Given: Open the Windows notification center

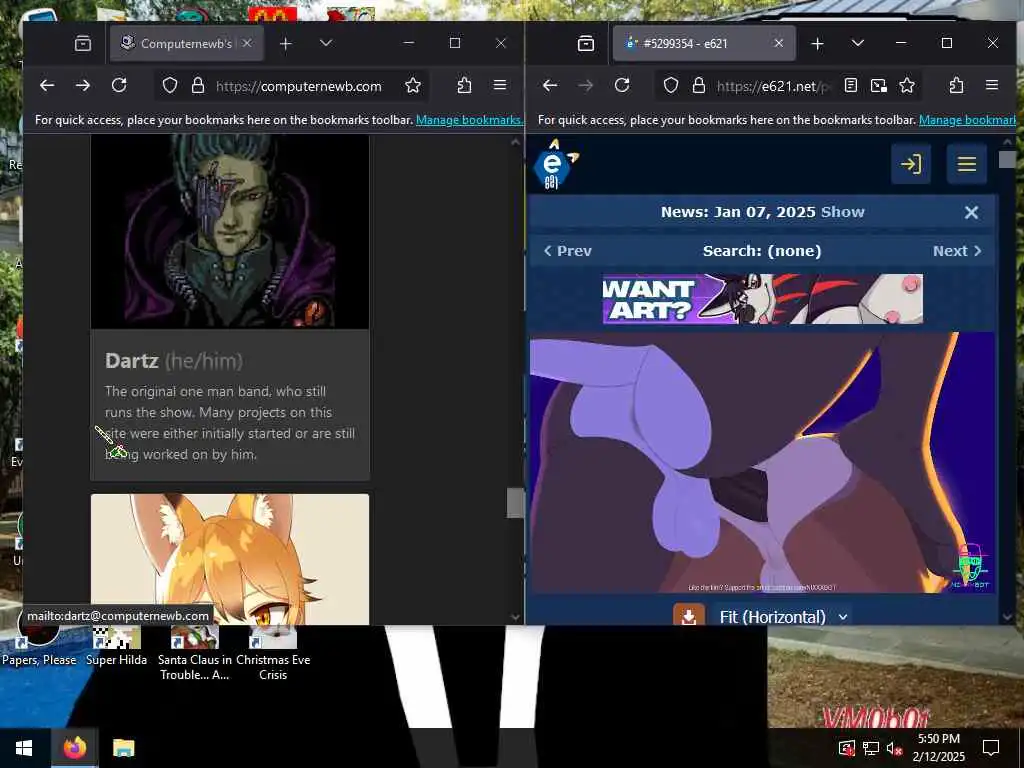Looking at the screenshot, I should coord(991,748).
